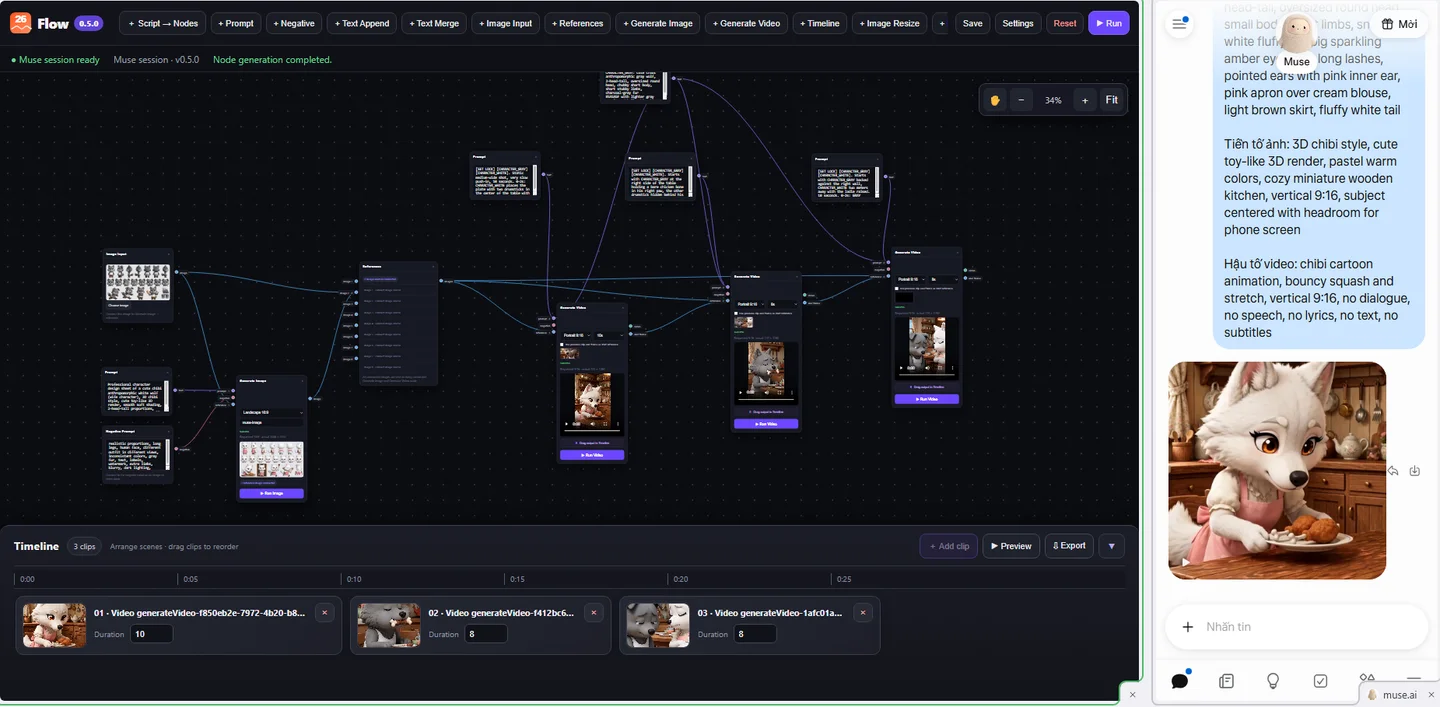Export the timeline
1440x707 pixels.
pos(1069,546)
